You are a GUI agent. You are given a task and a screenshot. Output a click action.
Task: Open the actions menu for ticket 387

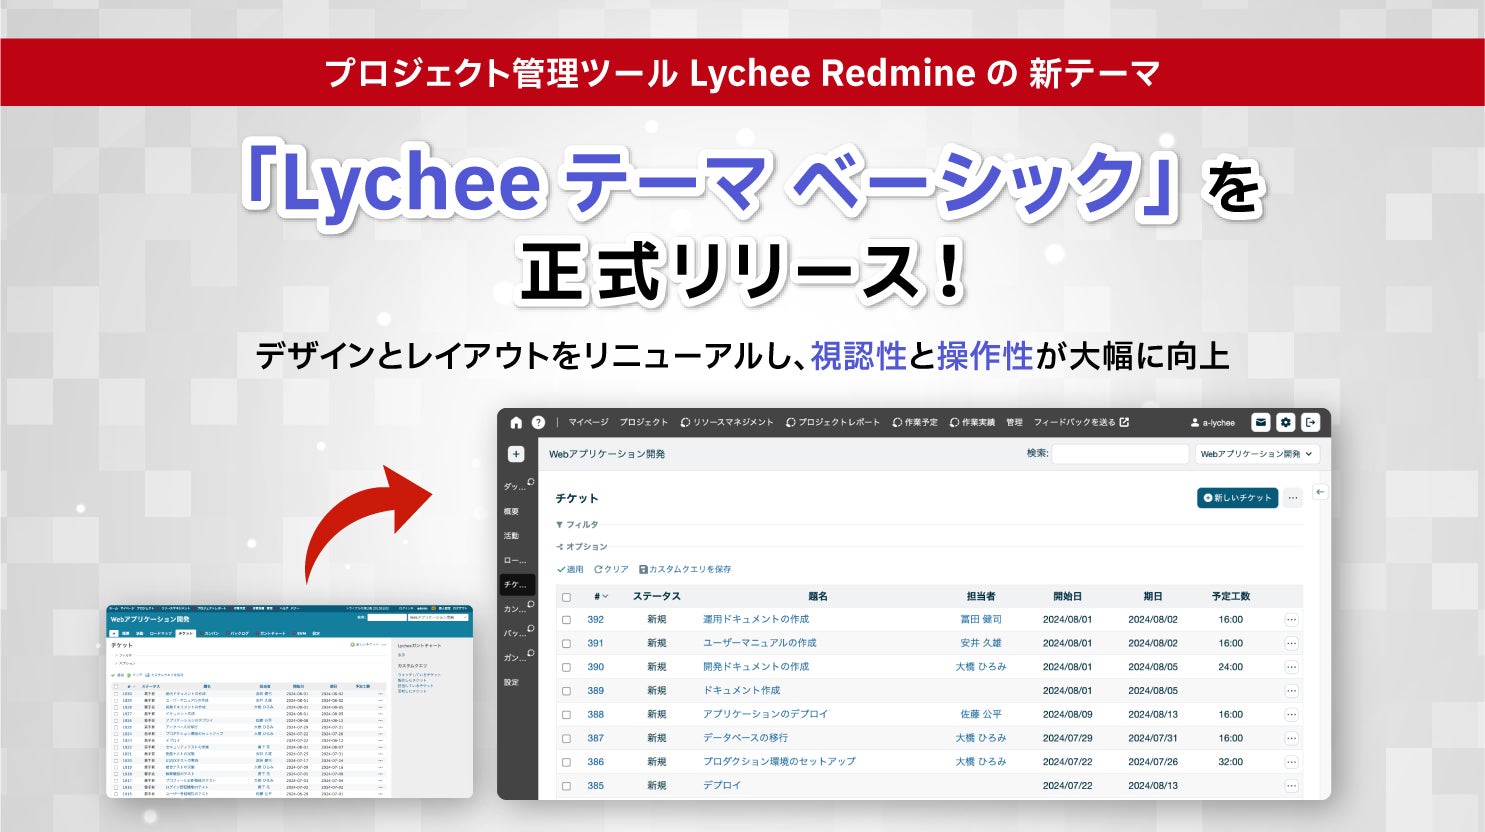1291,739
